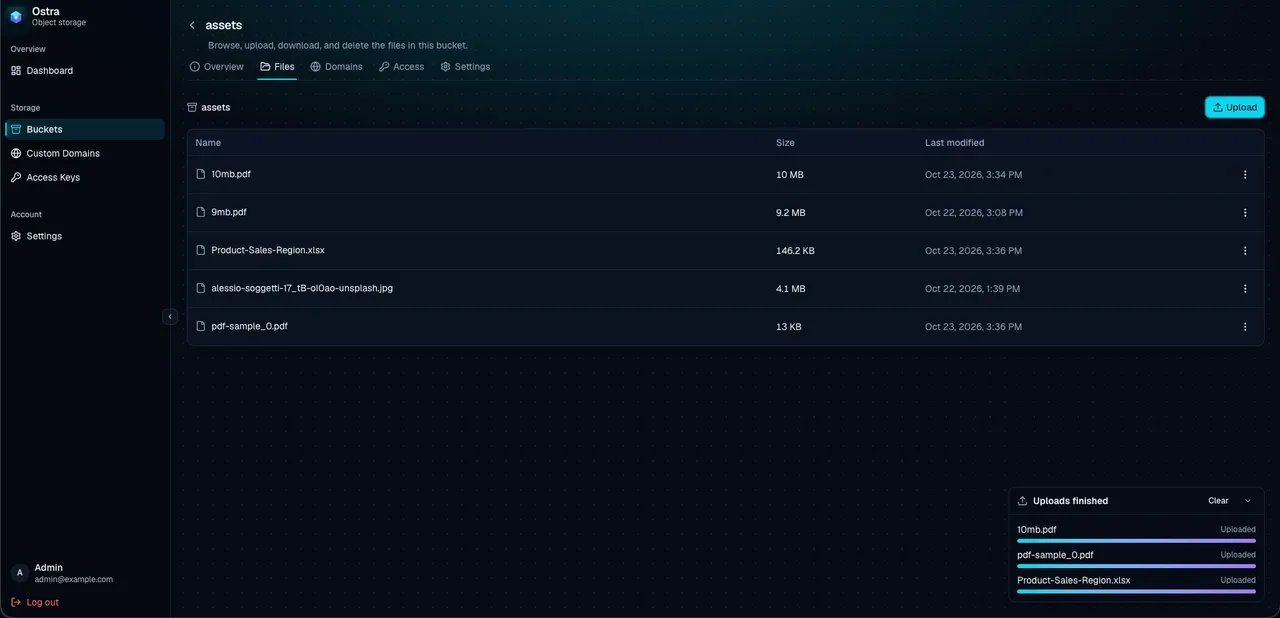Image resolution: width=1280 pixels, height=618 pixels.
Task: Select file name 10mb.pdf in table
Action: [x=231, y=174]
